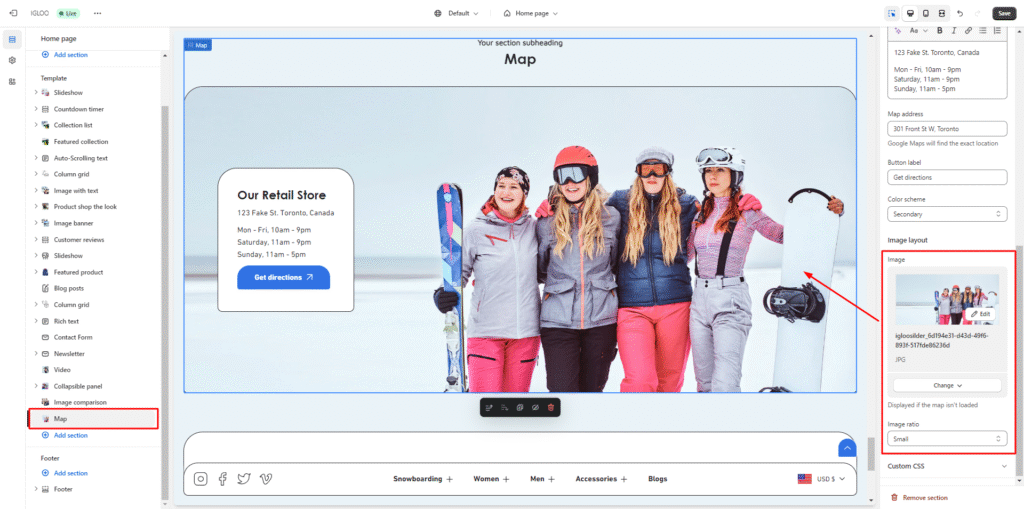This screenshot has width=1024, height=509.
Task: Toggle the inspector selection mode
Action: [x=891, y=13]
